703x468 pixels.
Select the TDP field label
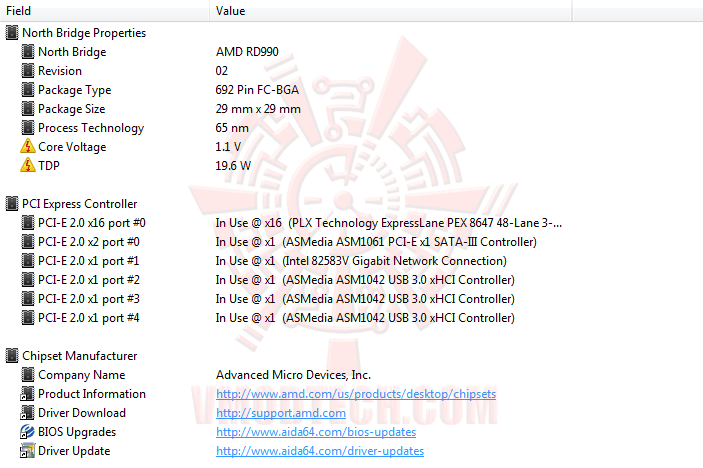click(48, 165)
